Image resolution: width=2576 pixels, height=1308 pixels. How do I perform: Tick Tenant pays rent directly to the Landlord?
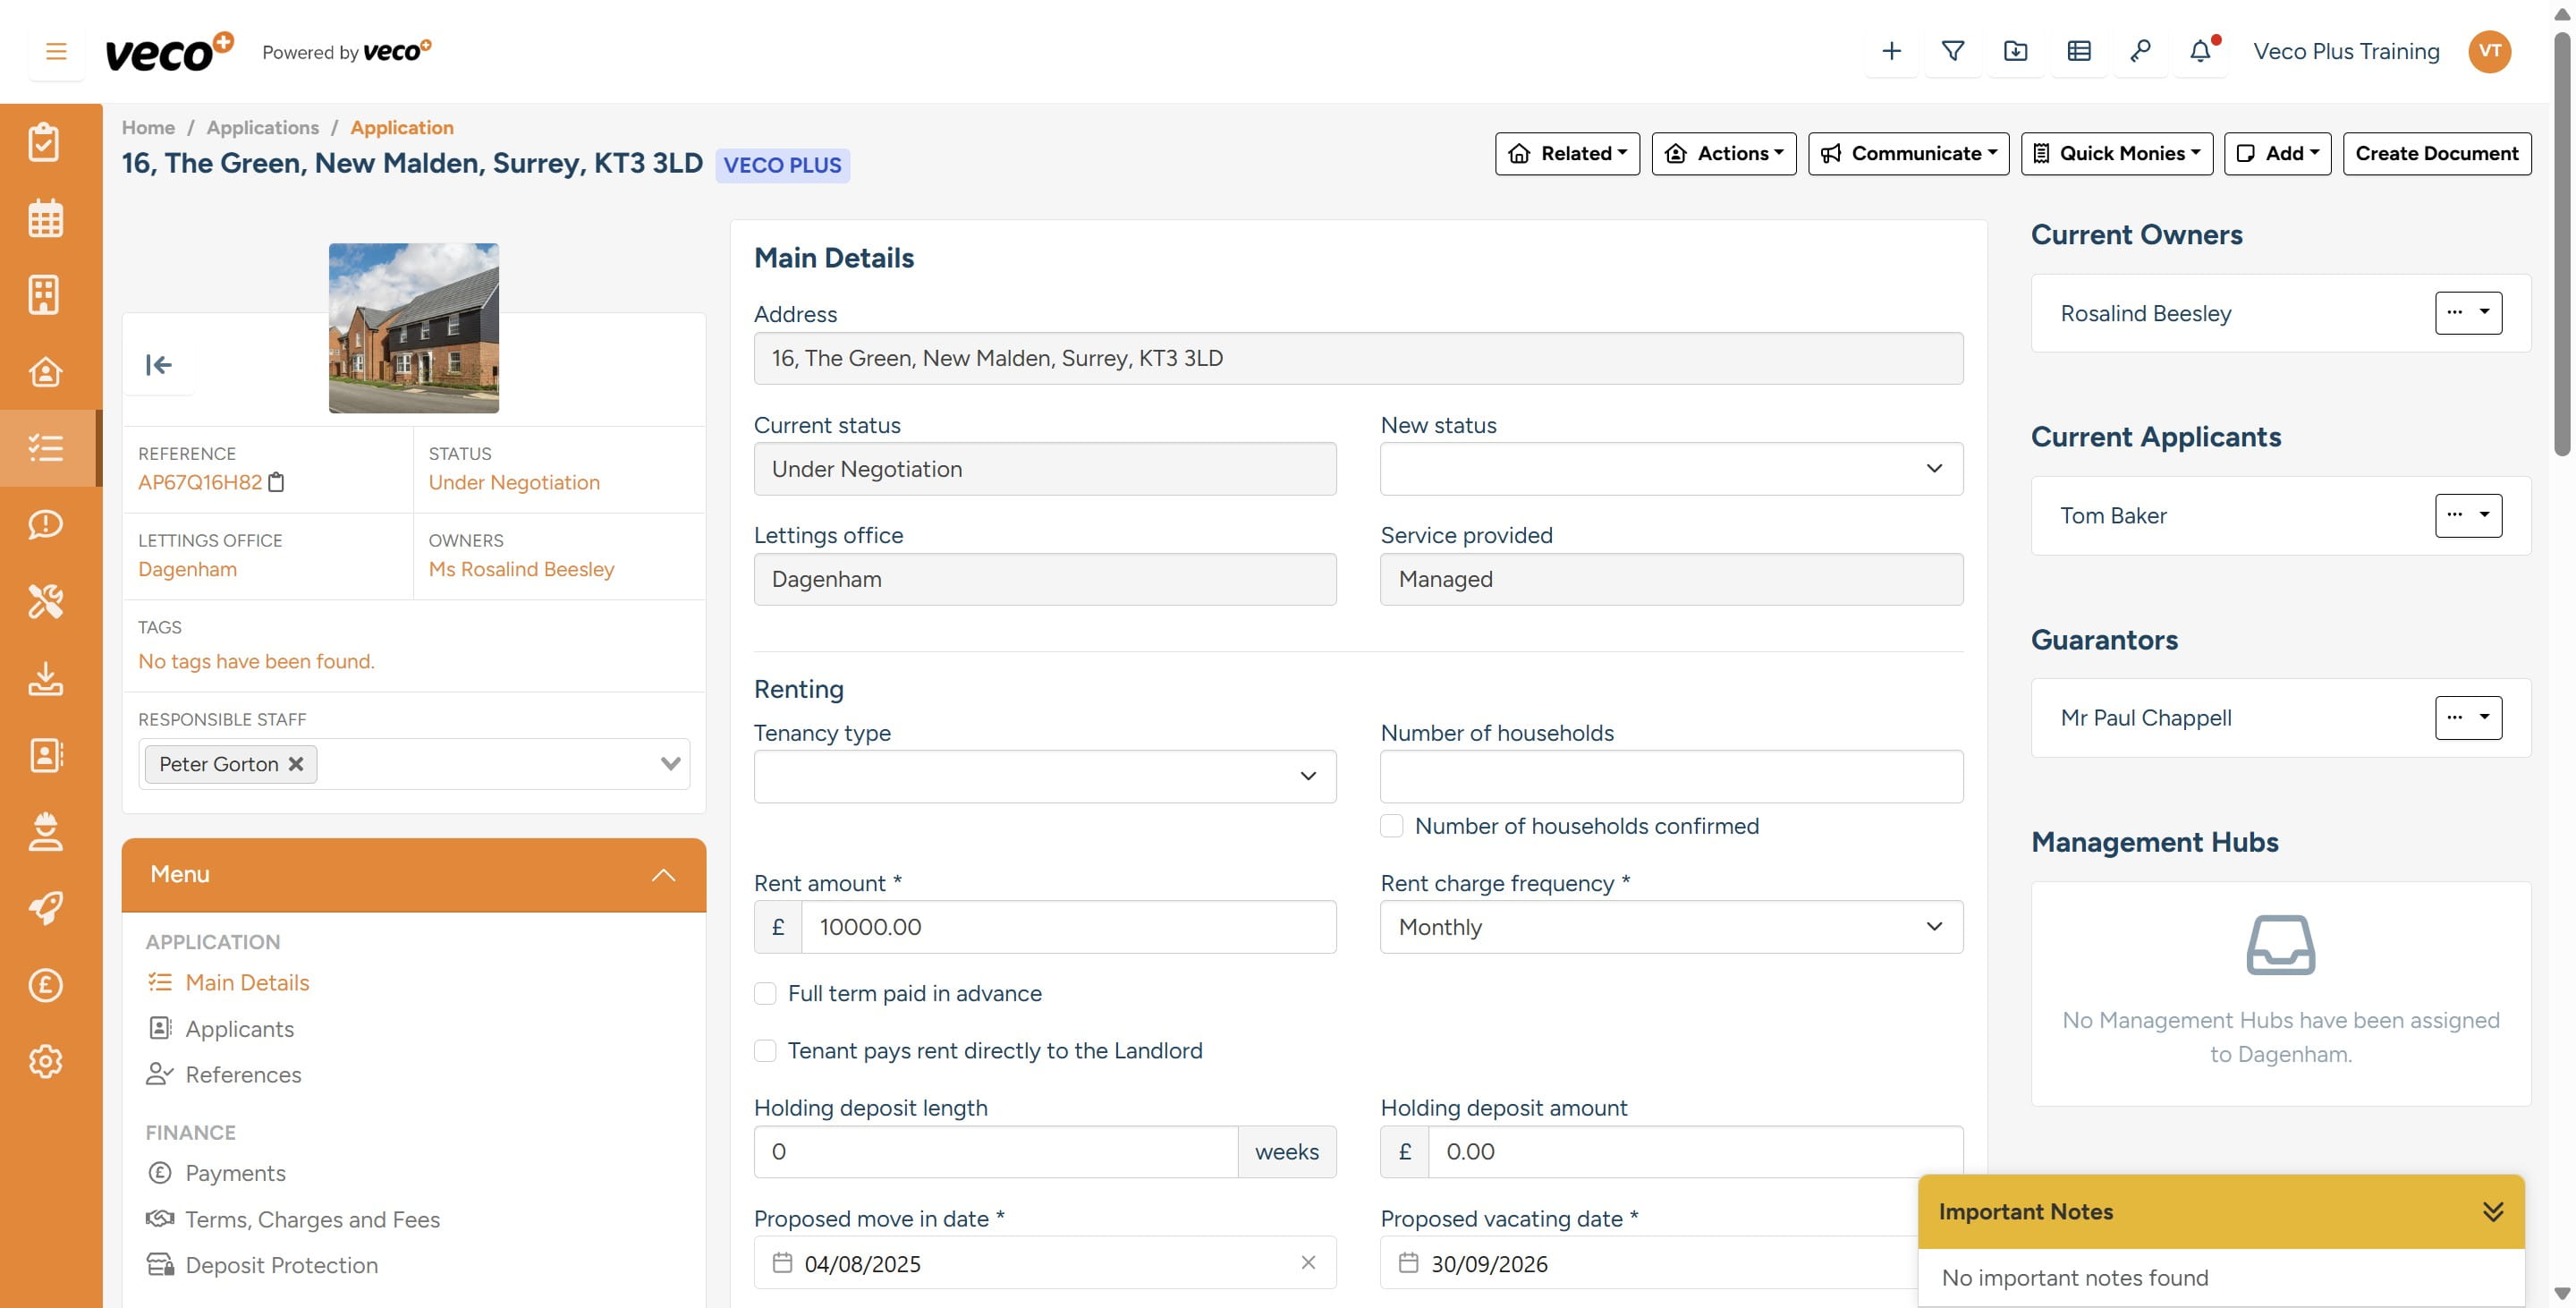(766, 1051)
